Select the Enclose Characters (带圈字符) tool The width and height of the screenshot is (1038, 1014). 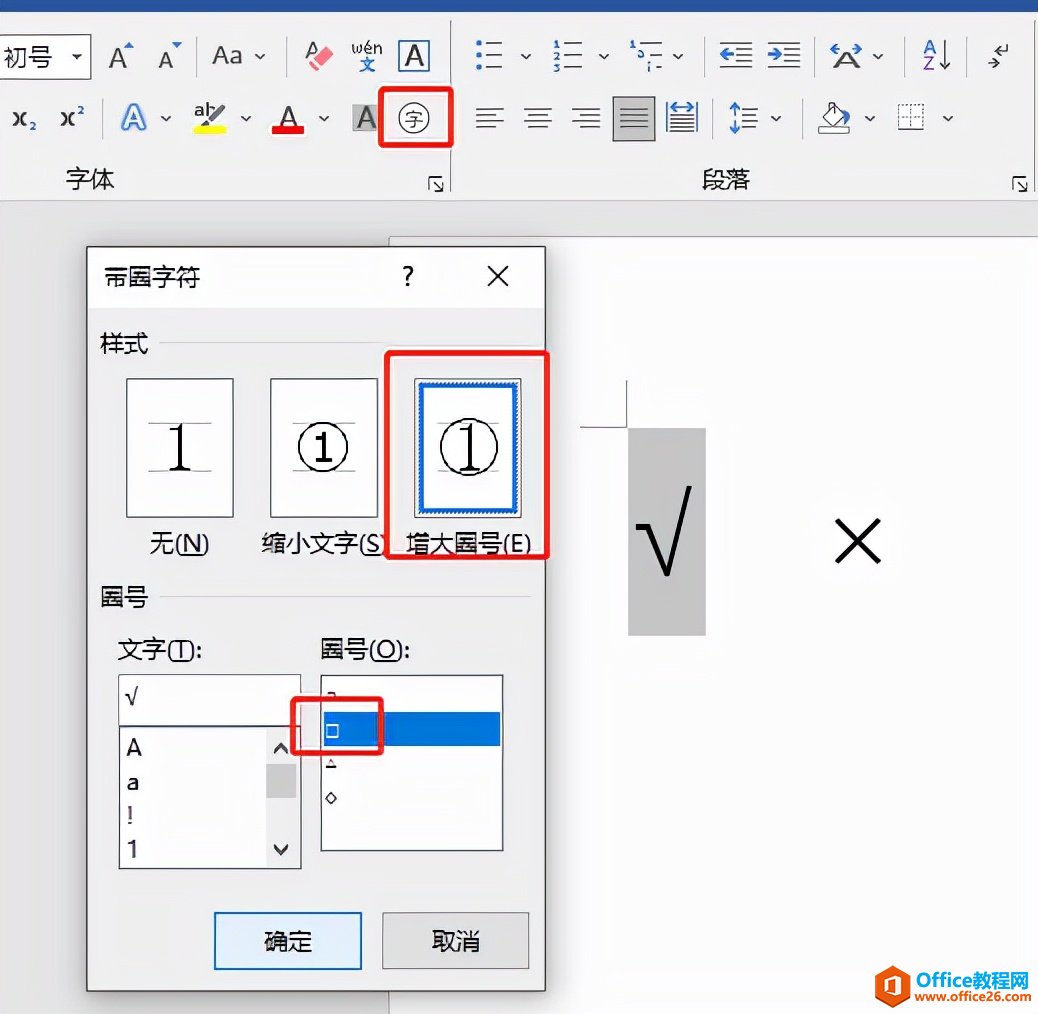416,117
